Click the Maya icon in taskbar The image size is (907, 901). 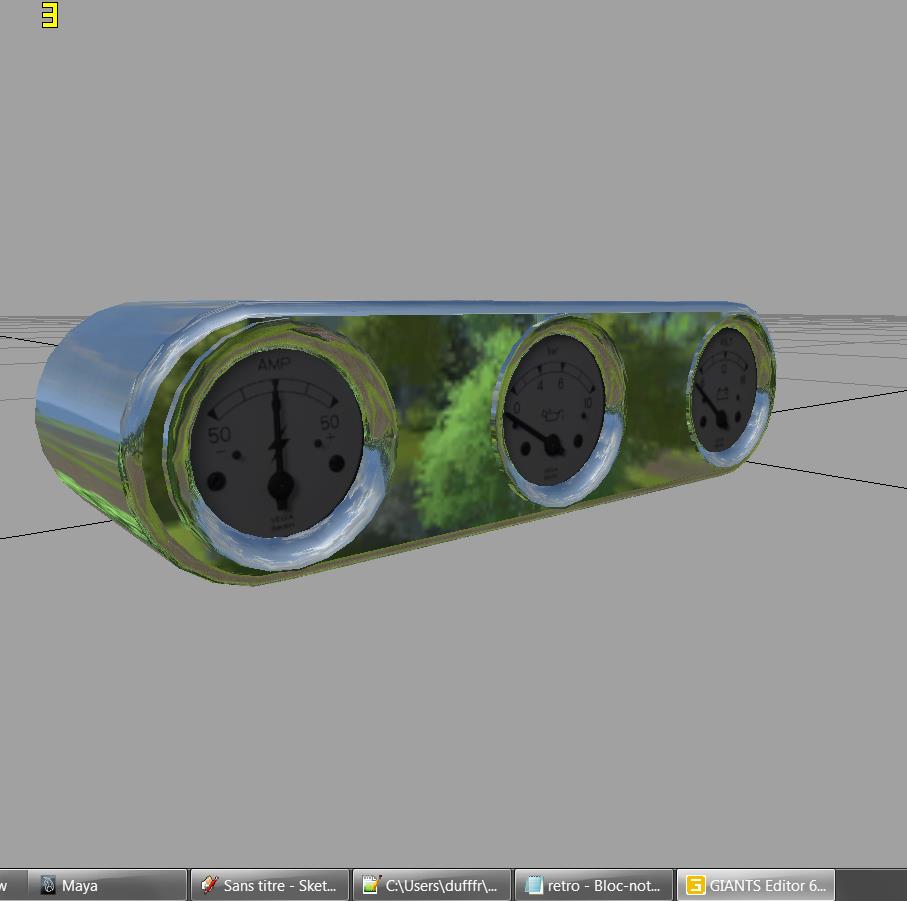[x=49, y=885]
